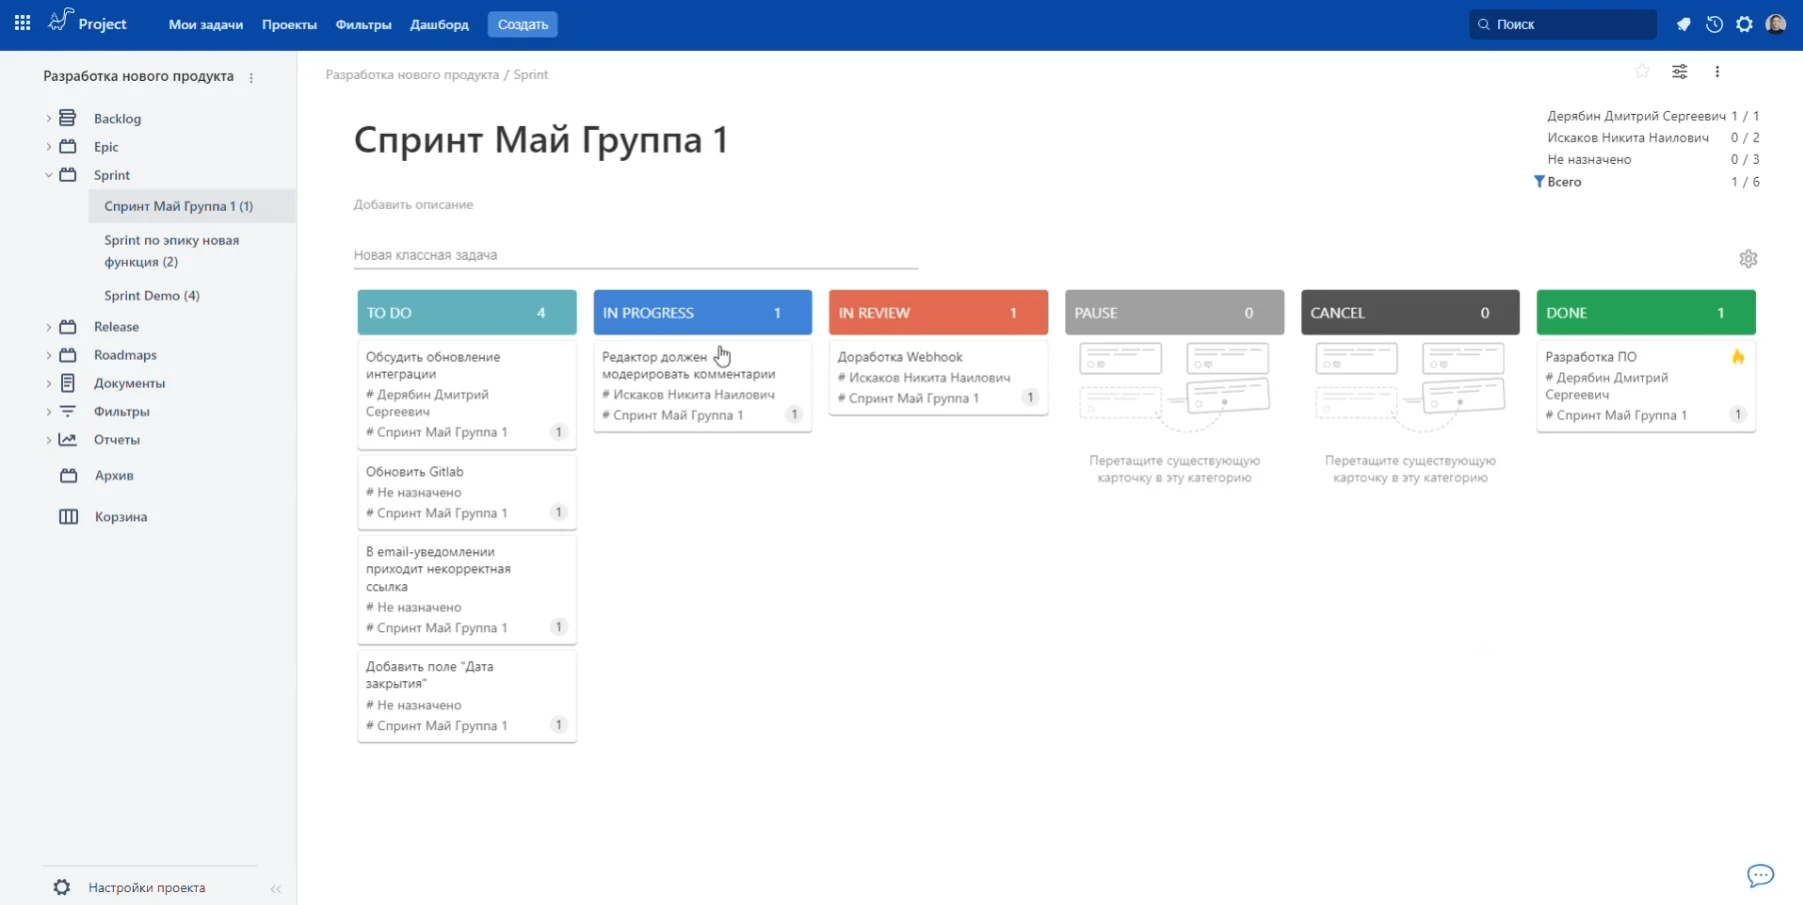Open board columns settings gear

click(1748, 259)
